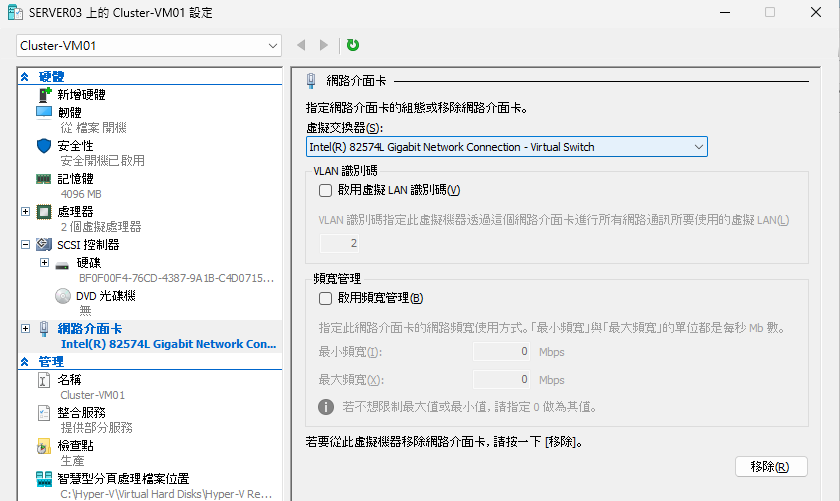Viewport: 840px width, 501px height.
Task: Expand the 處理器 processor tree node
Action: tap(26, 212)
